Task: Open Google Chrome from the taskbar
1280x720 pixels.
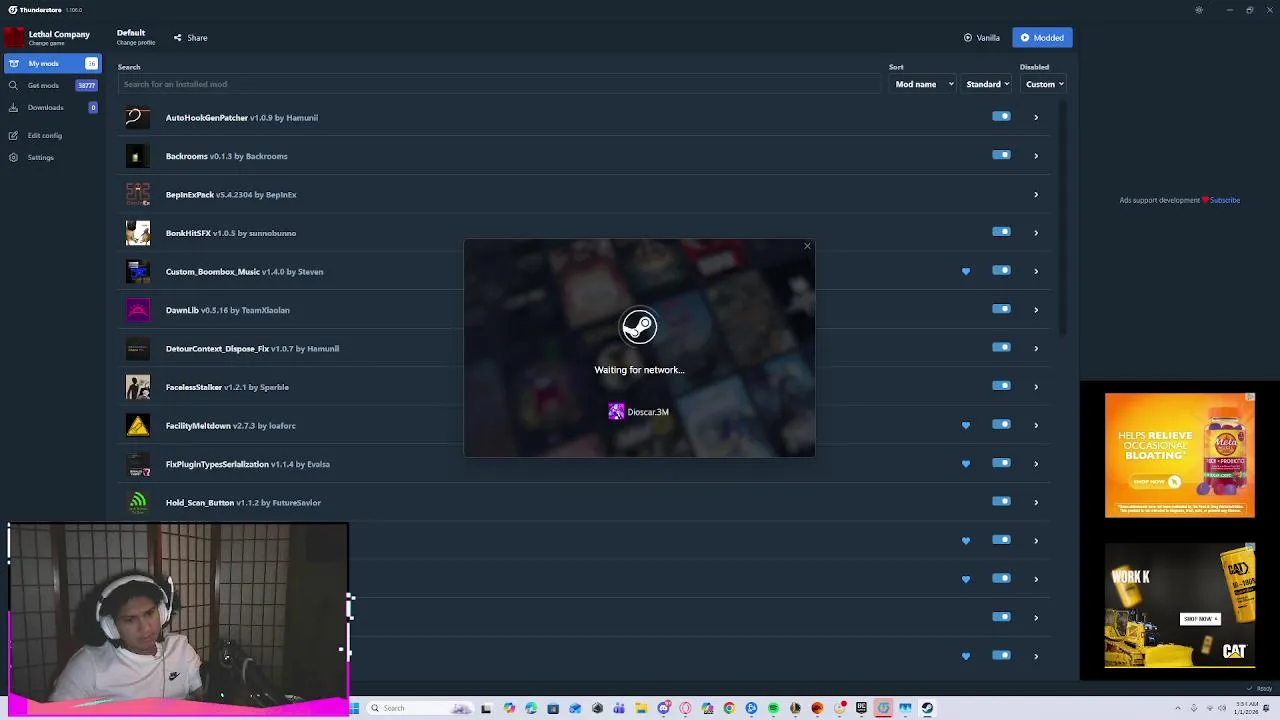Action: [729, 708]
